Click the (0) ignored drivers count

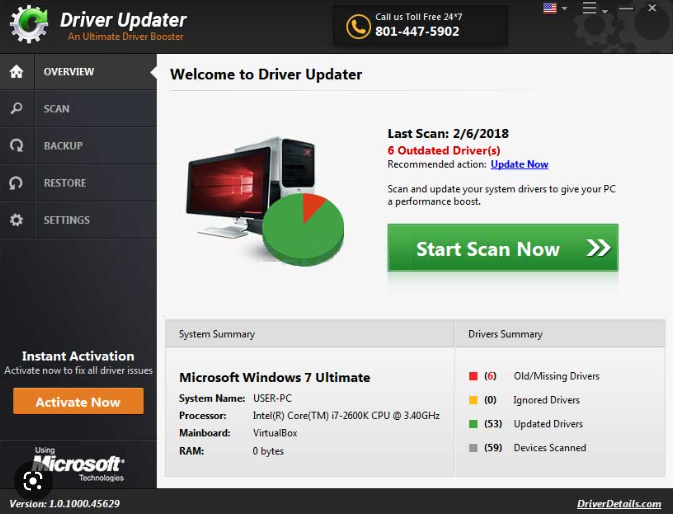coord(490,400)
